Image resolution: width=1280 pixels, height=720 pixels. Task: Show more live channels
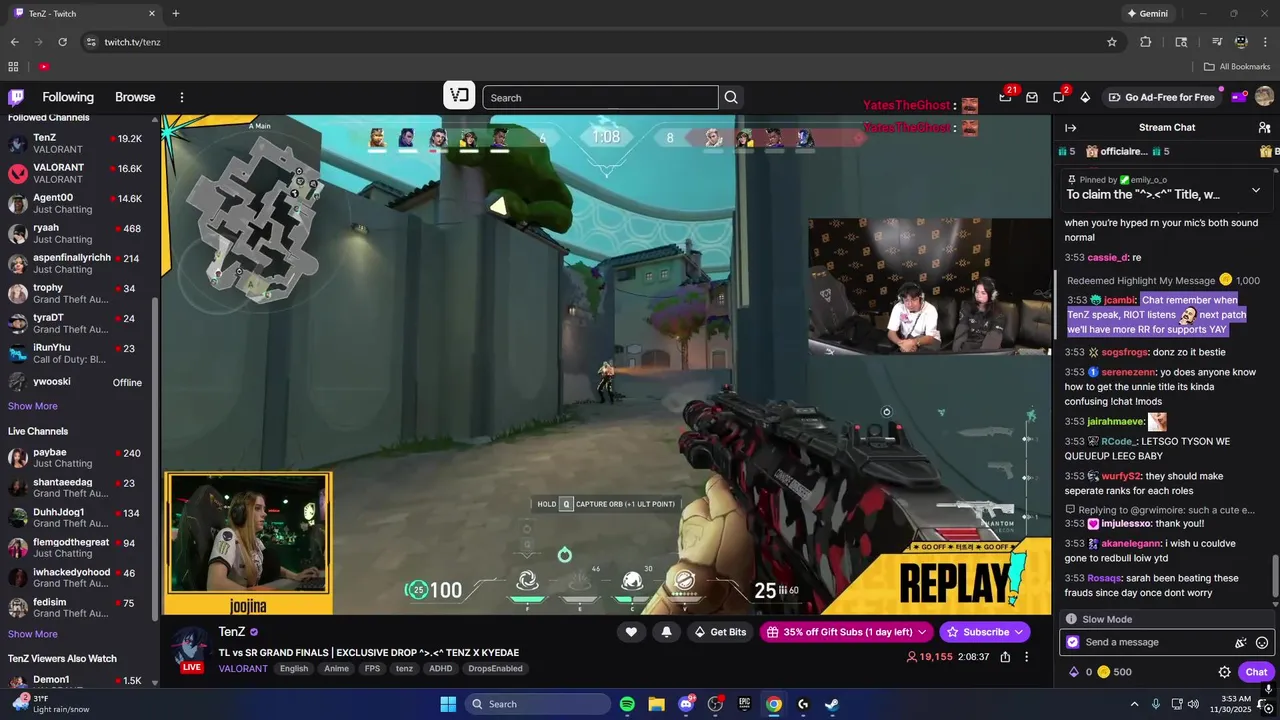point(33,634)
